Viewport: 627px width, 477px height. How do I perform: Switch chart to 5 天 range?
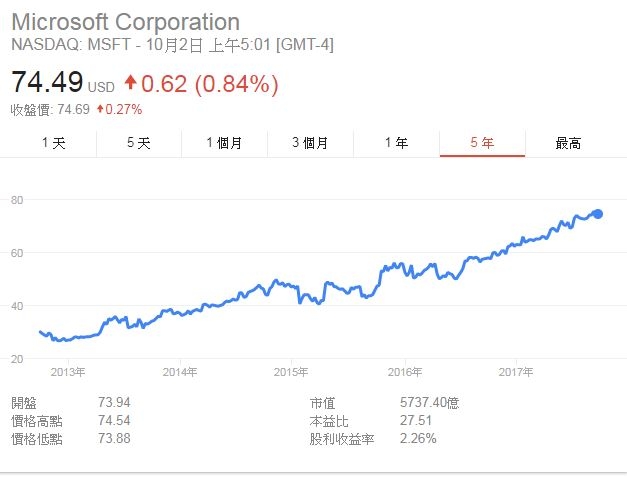pos(139,143)
